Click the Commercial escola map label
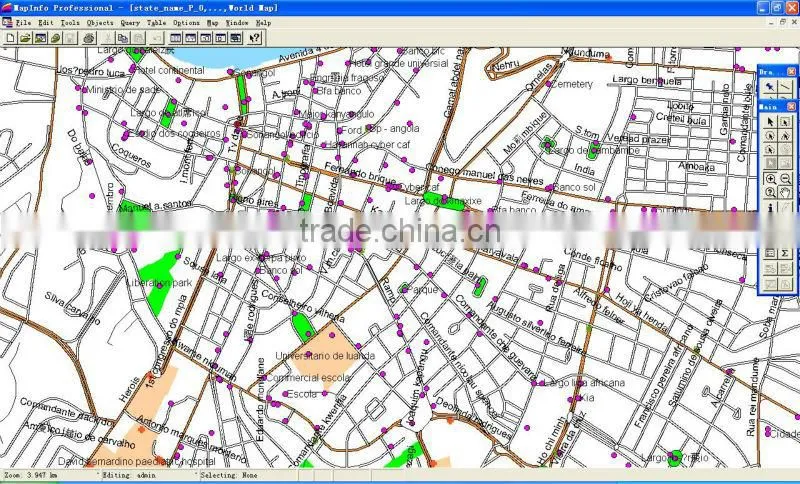800x484 pixels. click(308, 378)
